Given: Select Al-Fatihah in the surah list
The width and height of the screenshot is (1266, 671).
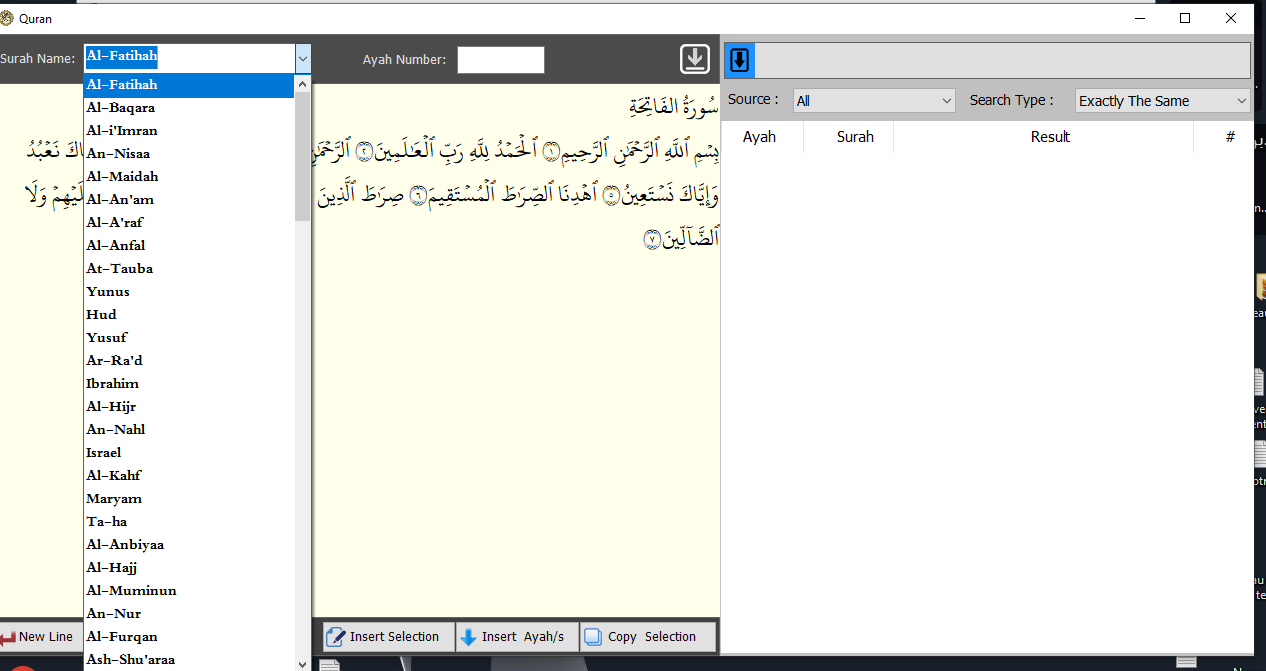Looking at the screenshot, I should click(x=189, y=85).
